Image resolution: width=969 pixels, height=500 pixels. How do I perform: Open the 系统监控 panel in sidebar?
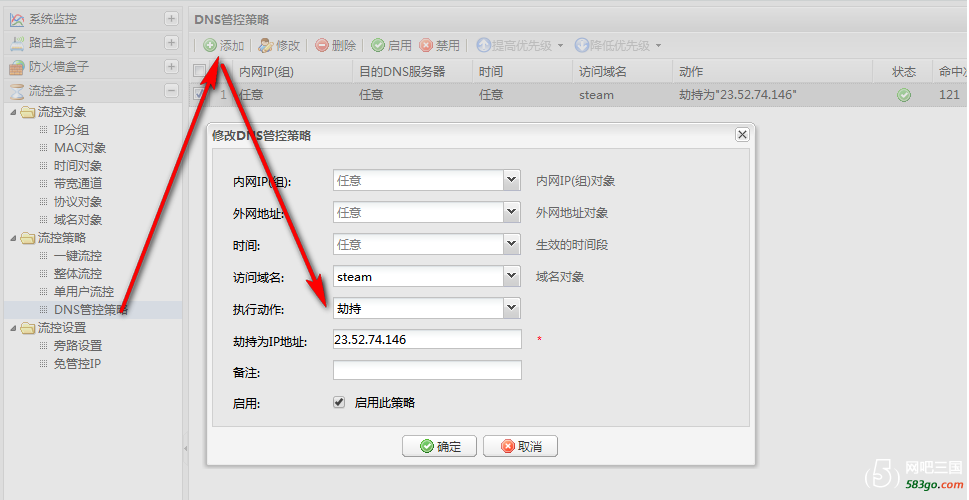click(x=53, y=19)
